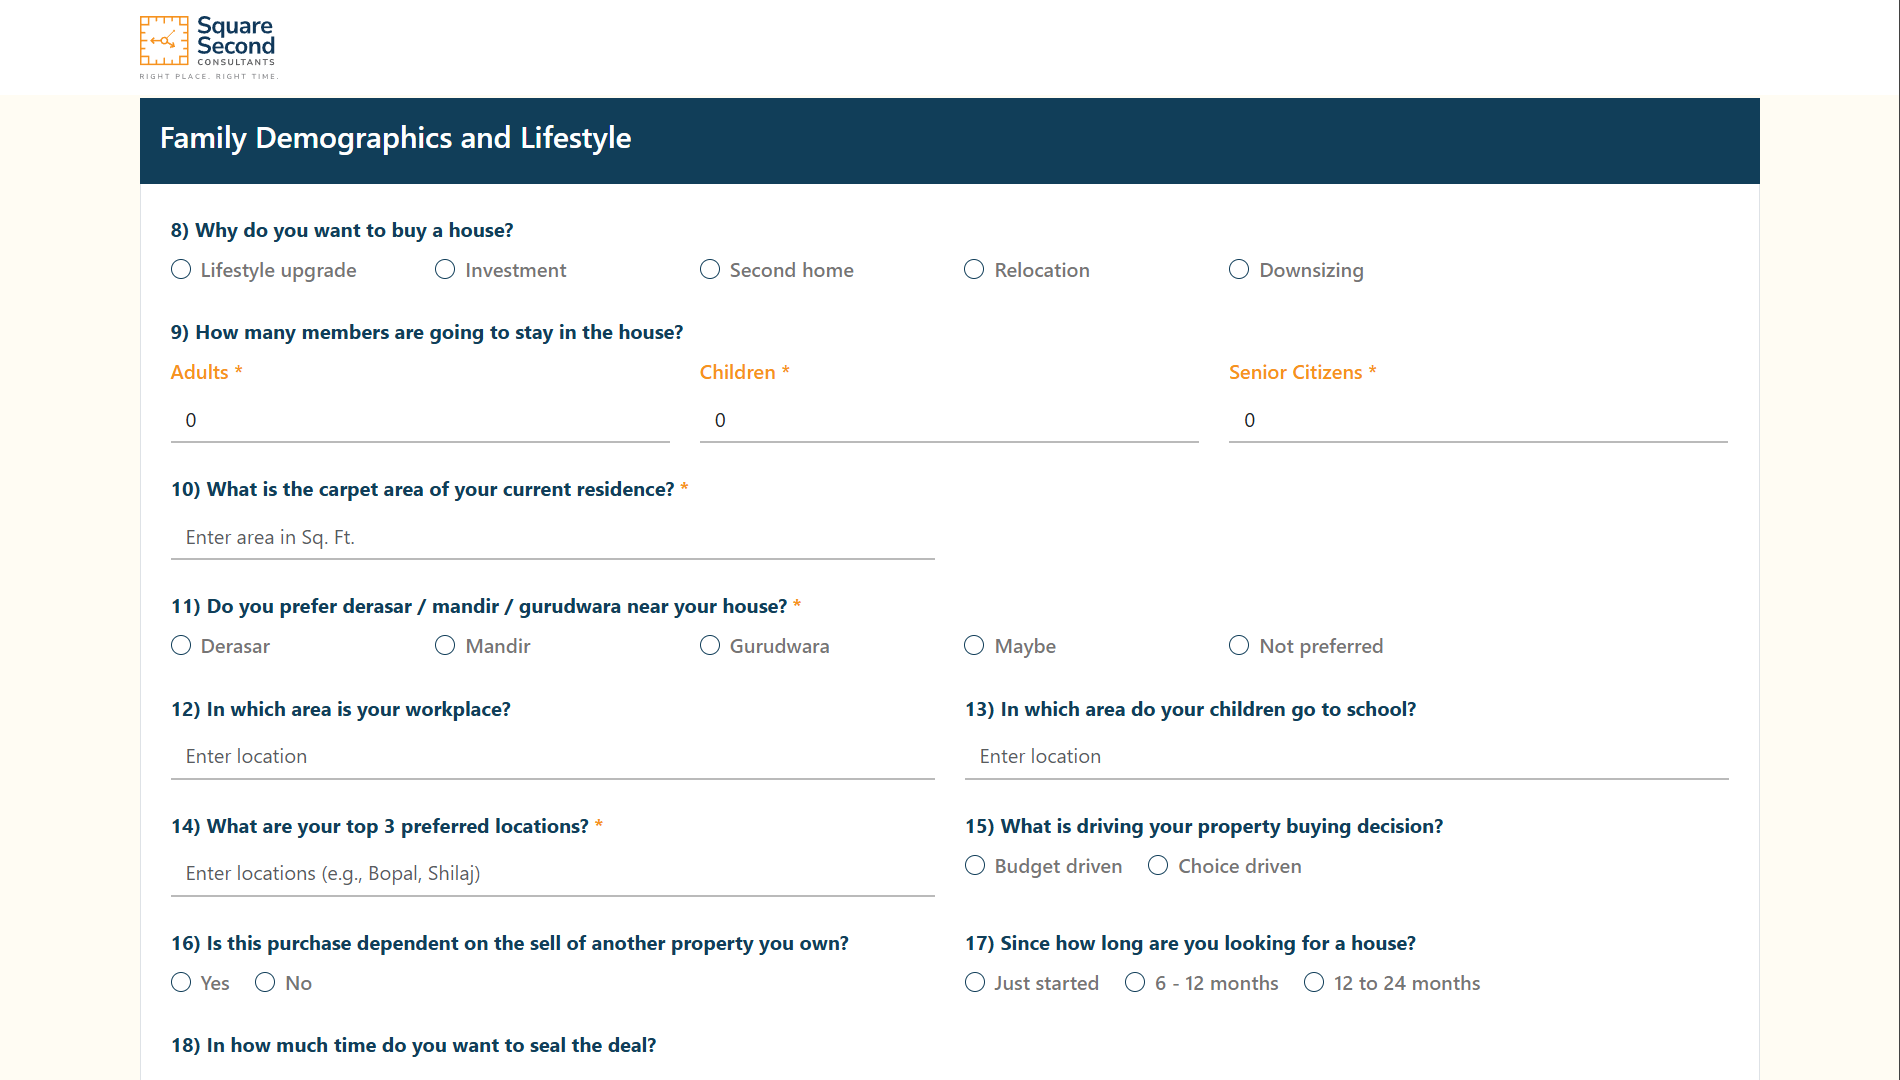Viewport: 1900px width, 1080px height.
Task: Click the workplace location input
Action: (x=553, y=756)
